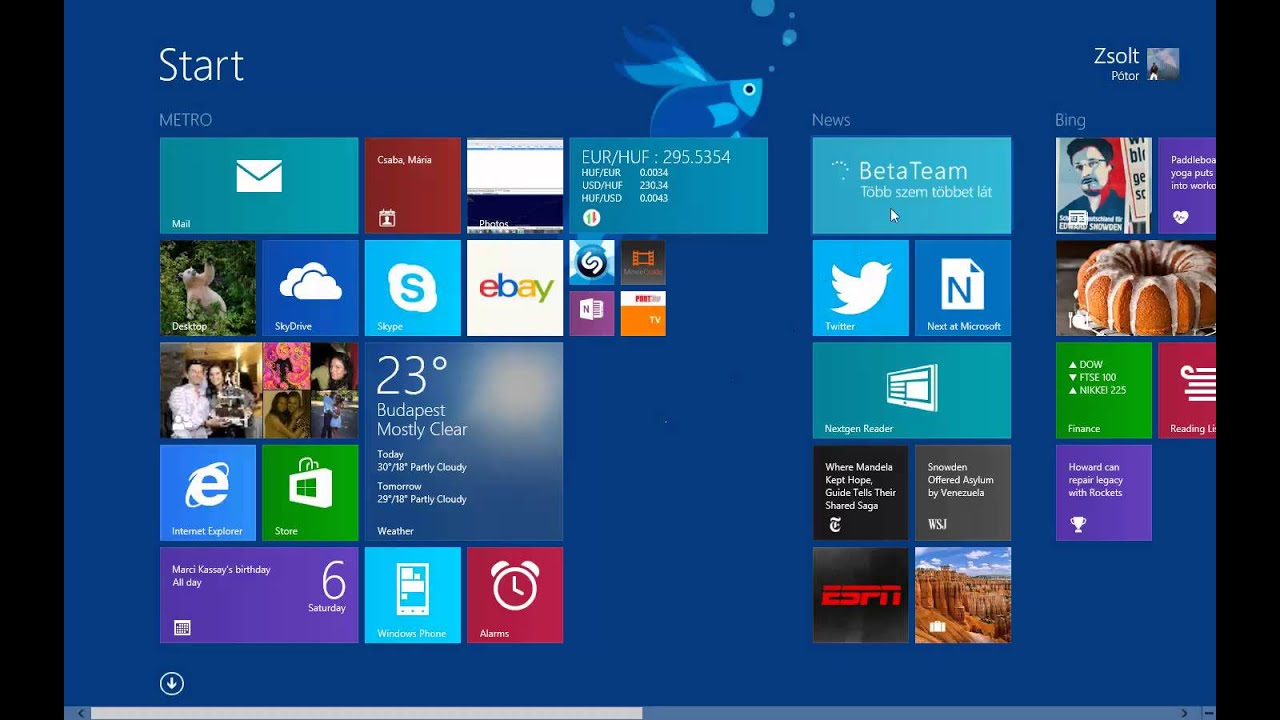This screenshot has height=720, width=1280.
Task: Open the green Finance tile
Action: coord(1104,391)
